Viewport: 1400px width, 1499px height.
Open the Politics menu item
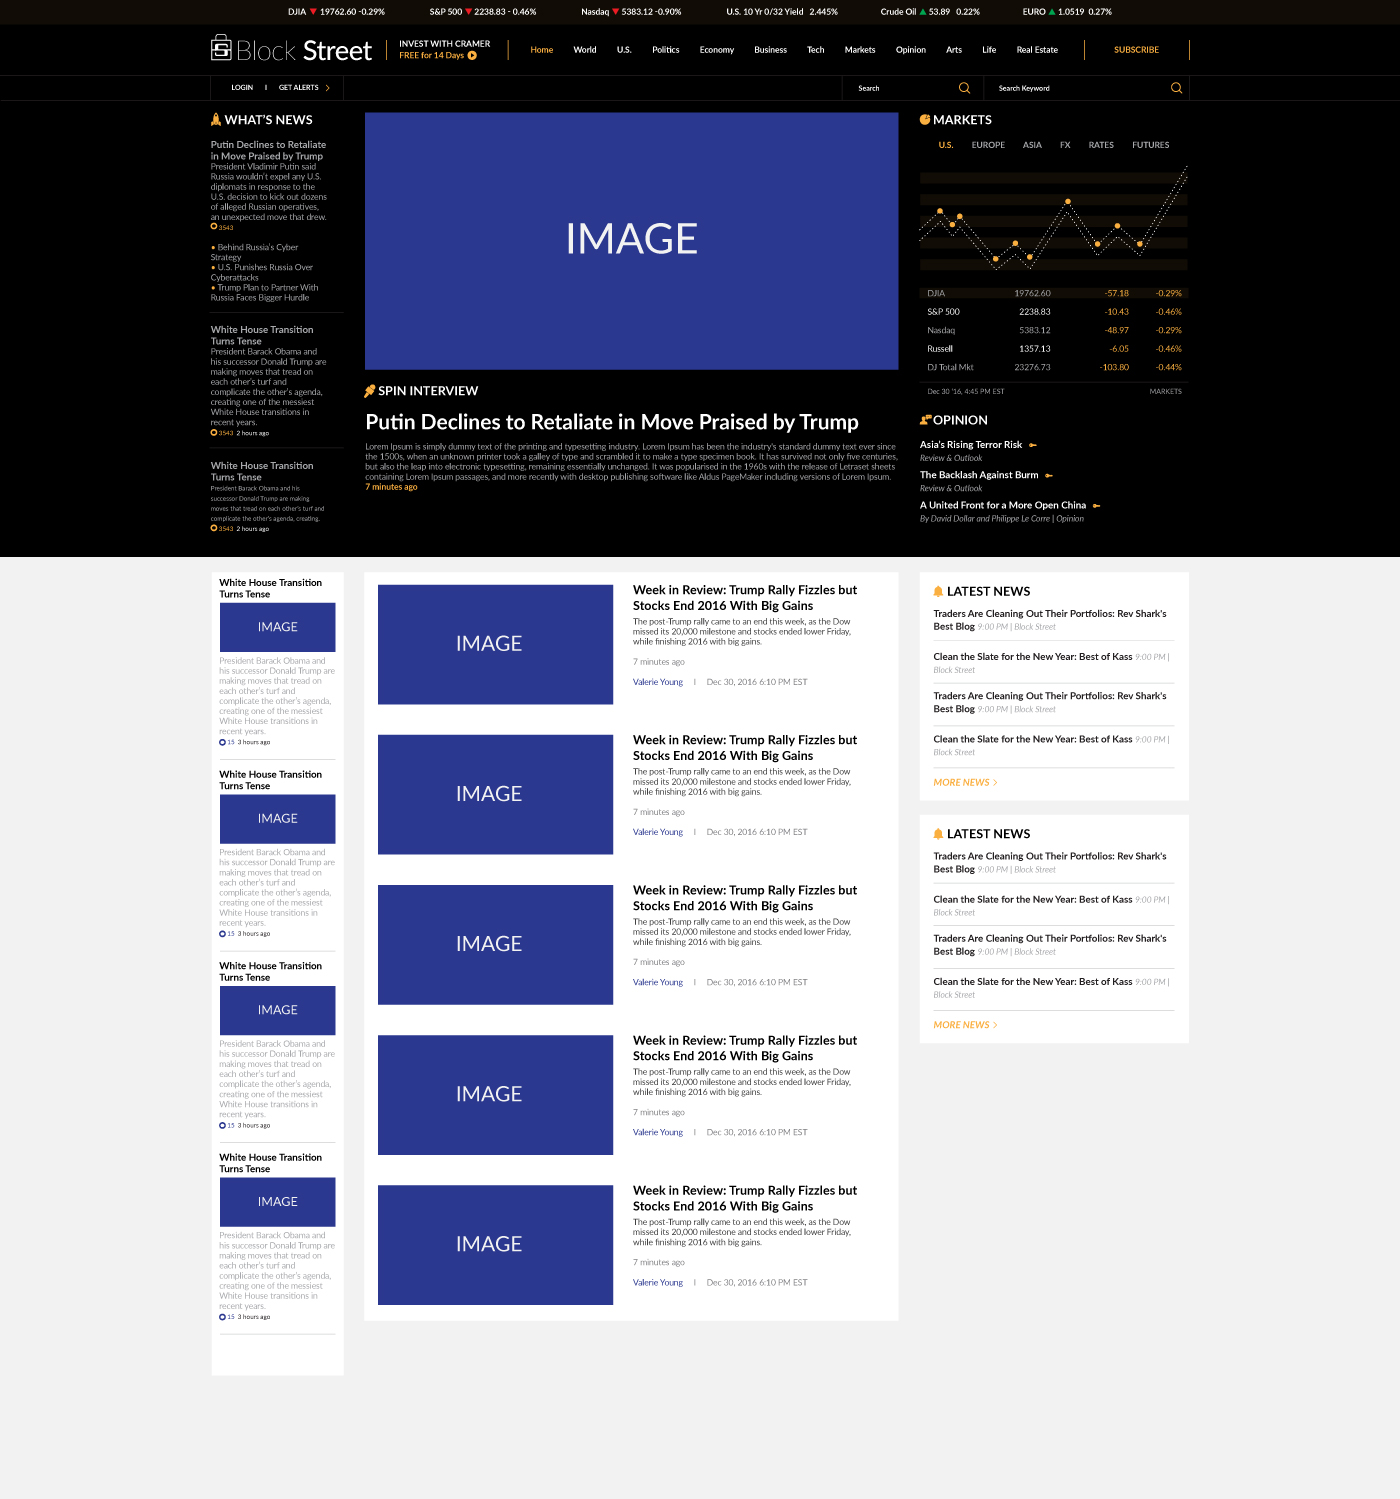pos(665,49)
